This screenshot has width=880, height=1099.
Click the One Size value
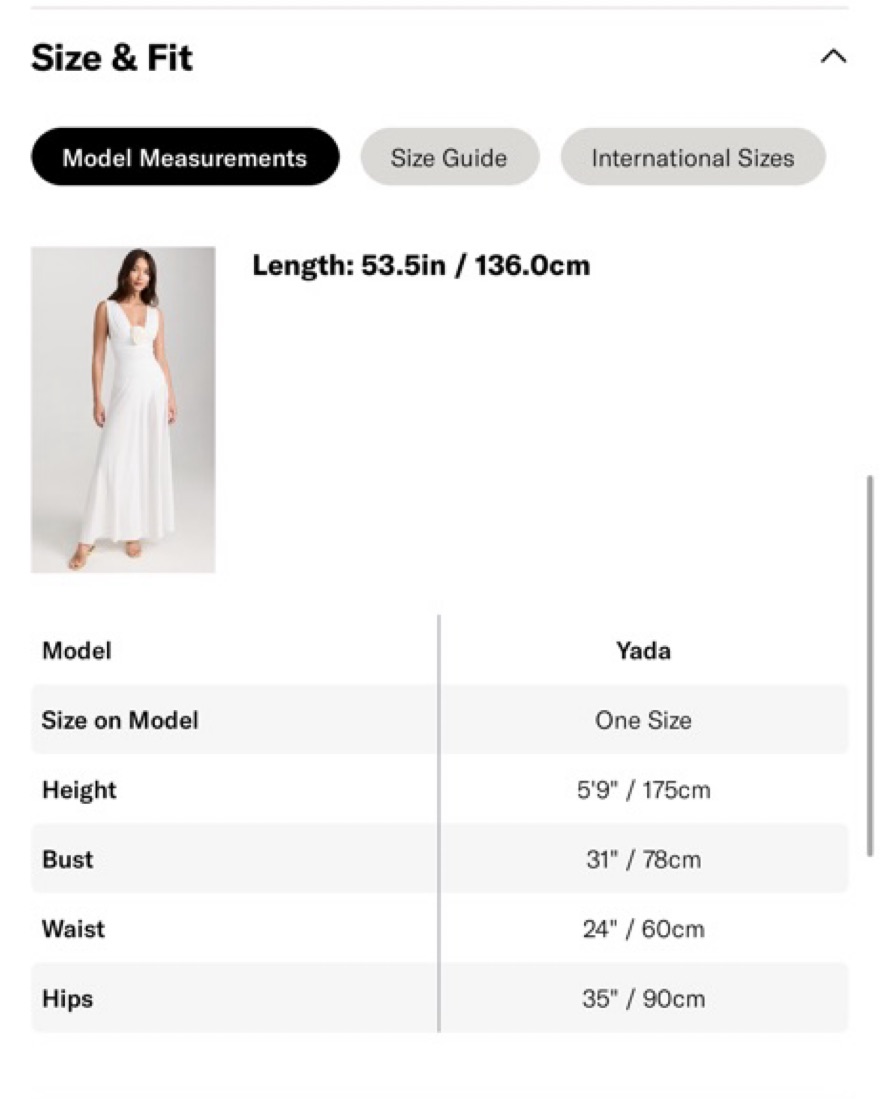tap(643, 720)
